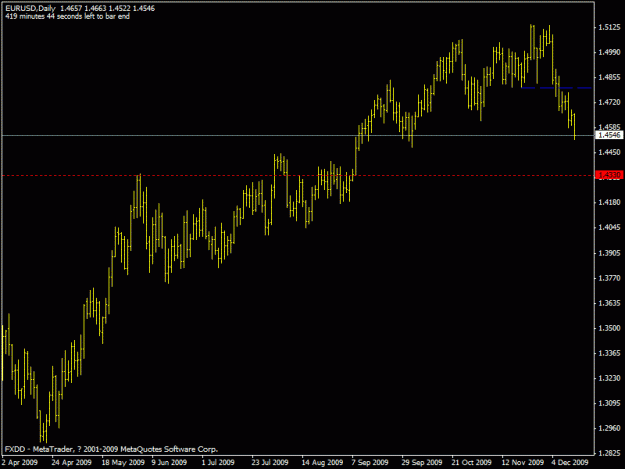Click the 18 May 2009 date label
This screenshot has height=469, width=625.
(123, 462)
